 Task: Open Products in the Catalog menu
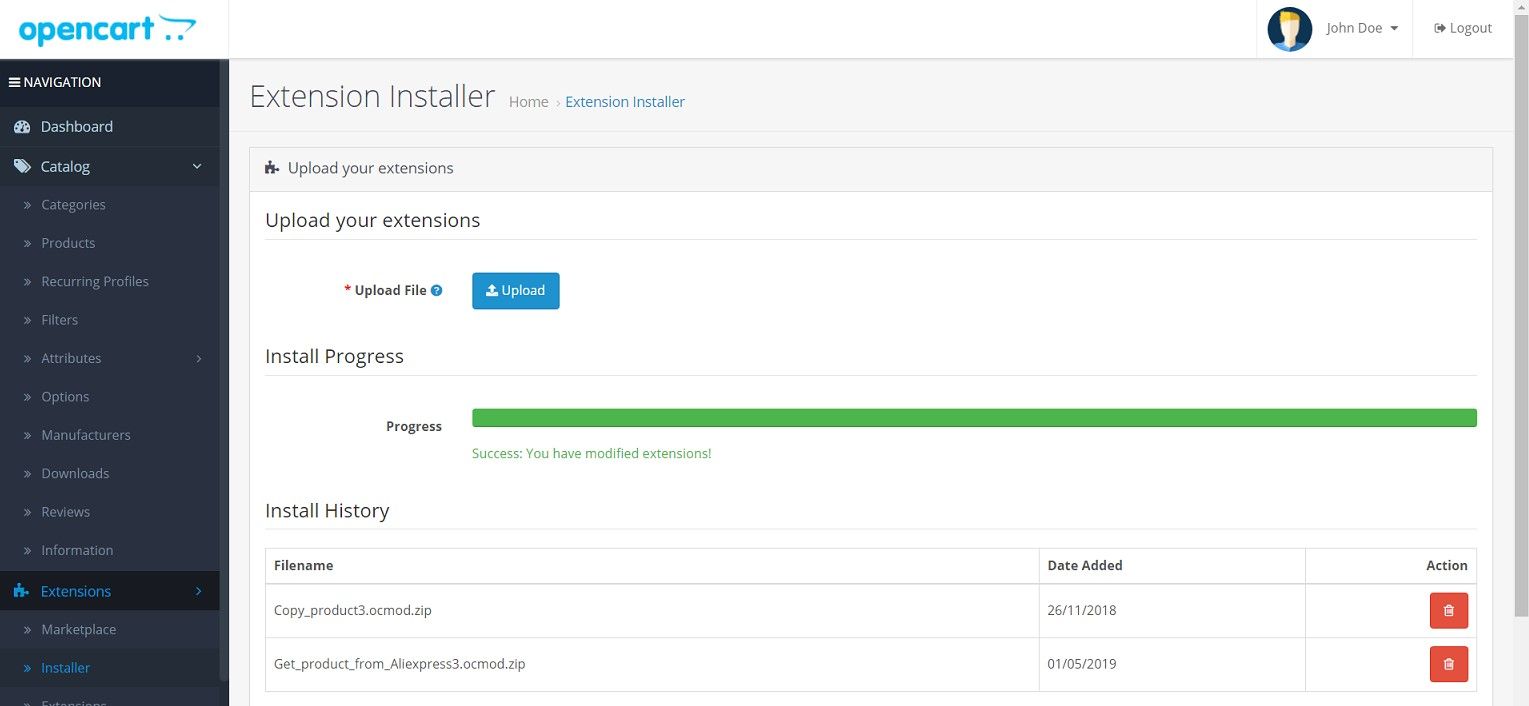pyautogui.click(x=110, y=243)
